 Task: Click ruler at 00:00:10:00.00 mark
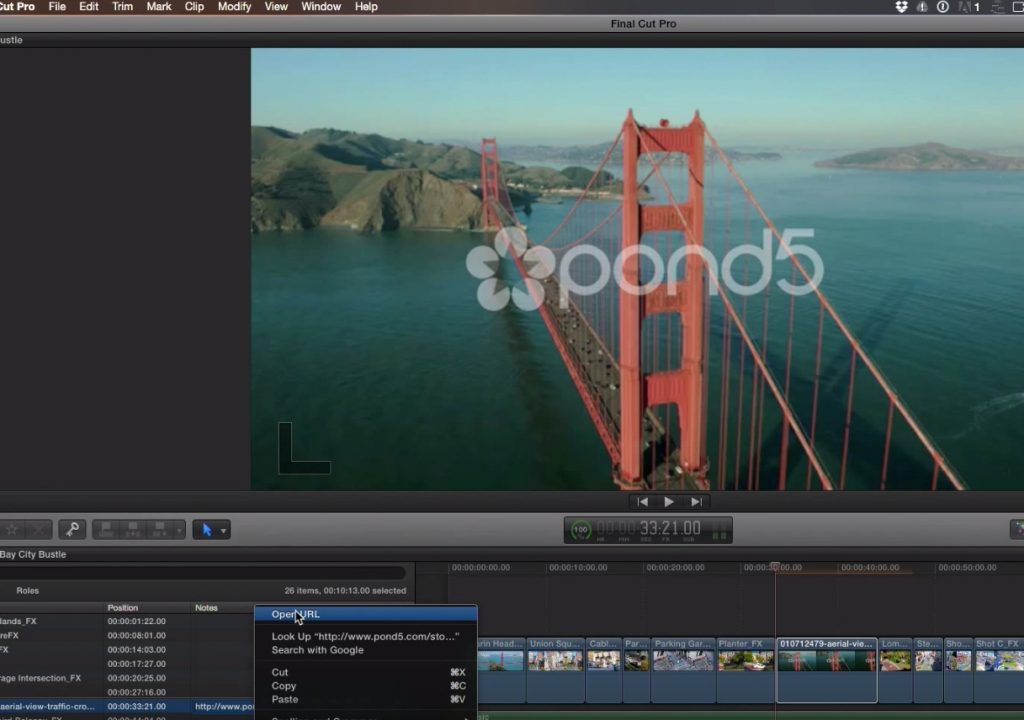coord(578,567)
